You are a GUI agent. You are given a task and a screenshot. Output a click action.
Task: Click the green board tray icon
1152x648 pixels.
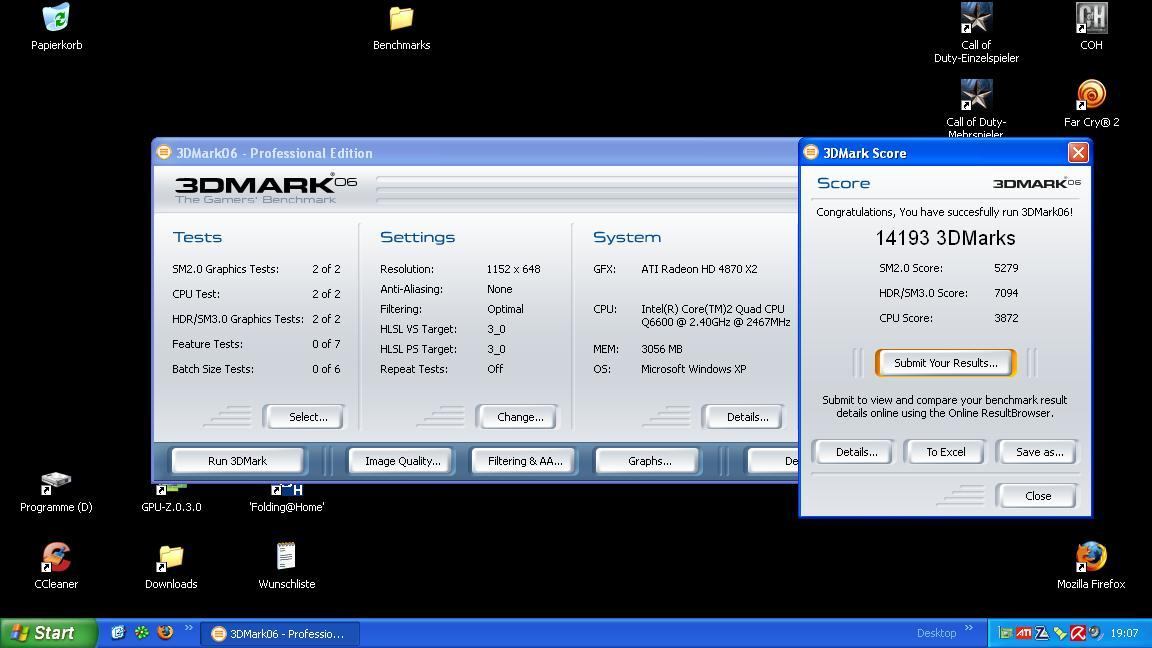point(1006,633)
